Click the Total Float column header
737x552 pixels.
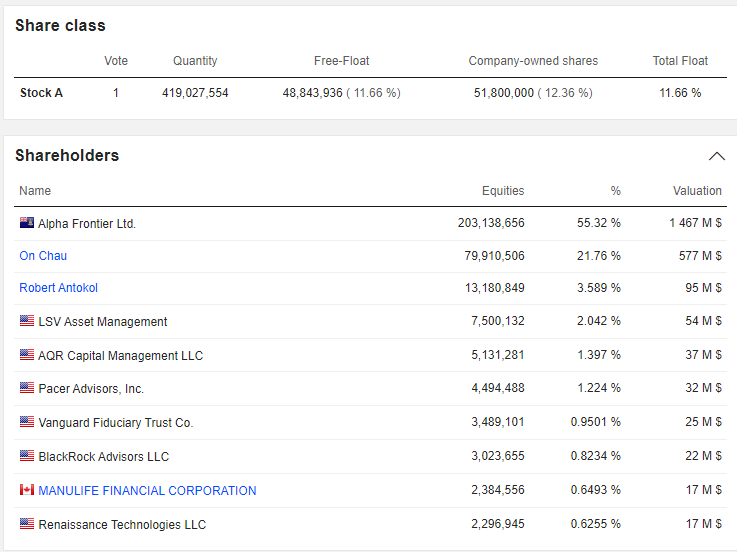click(x=680, y=61)
